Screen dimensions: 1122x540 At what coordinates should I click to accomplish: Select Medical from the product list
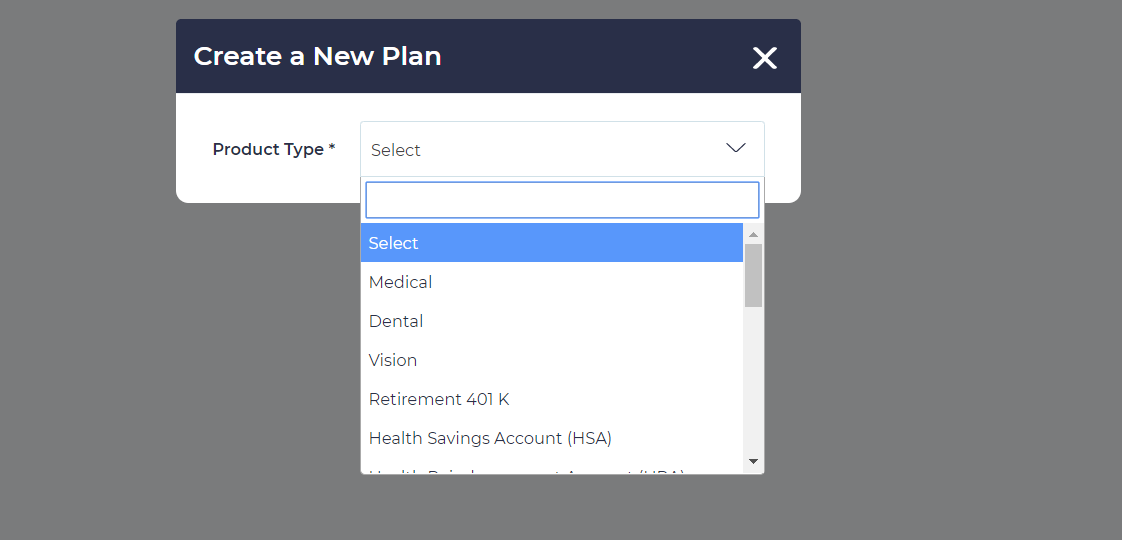tap(401, 282)
